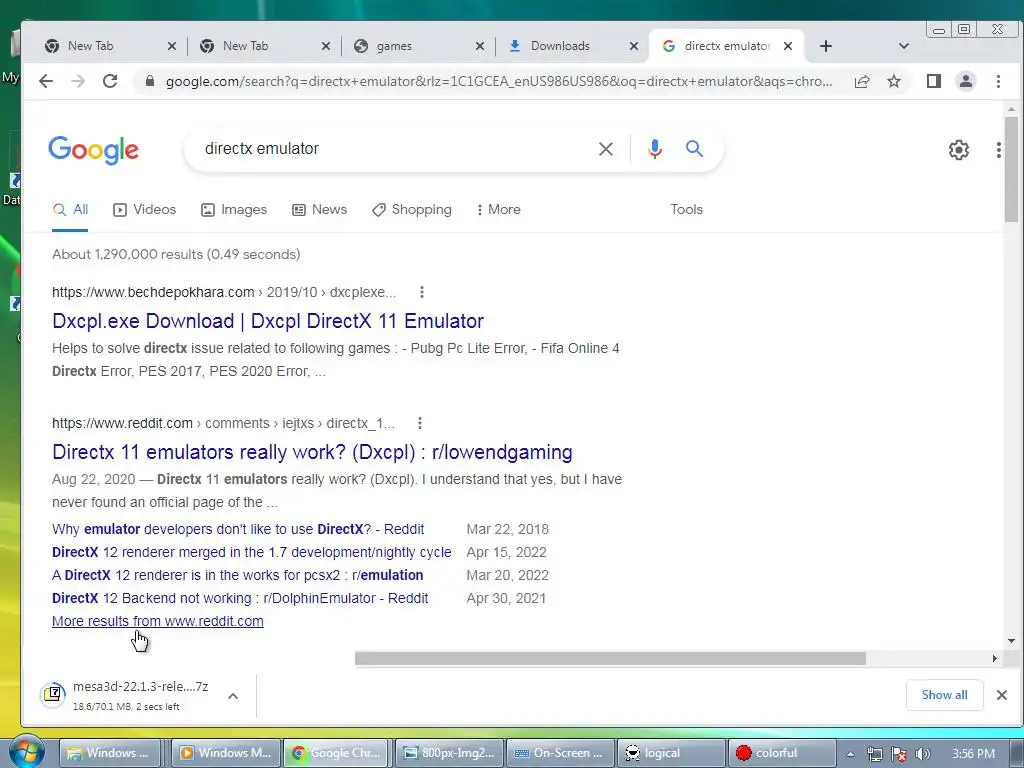Click the directx emulator search field

pyautogui.click(x=392, y=149)
